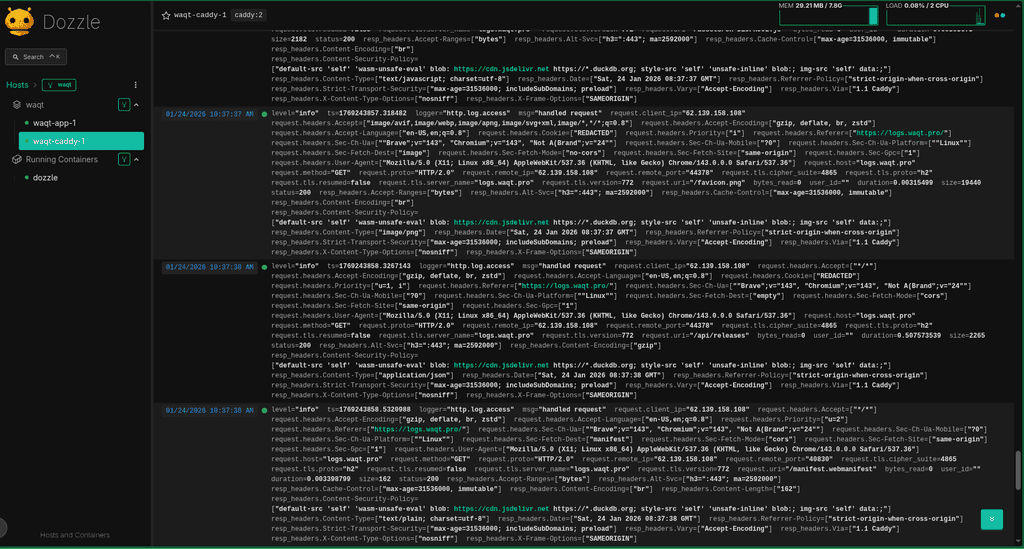The height and width of the screenshot is (549, 1024).
Task: Click the host badge on waqt row
Action: coord(124,104)
